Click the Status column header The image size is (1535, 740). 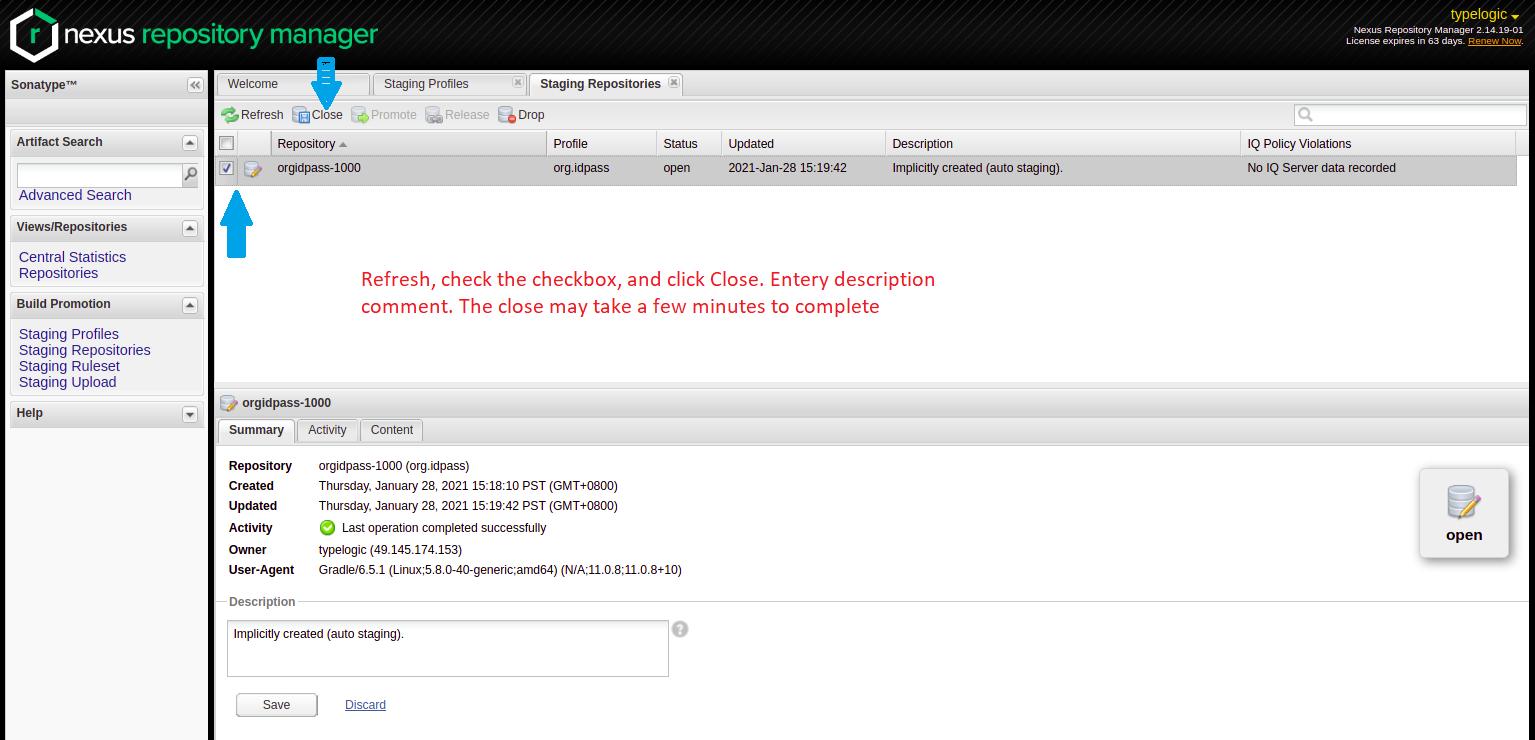click(689, 144)
